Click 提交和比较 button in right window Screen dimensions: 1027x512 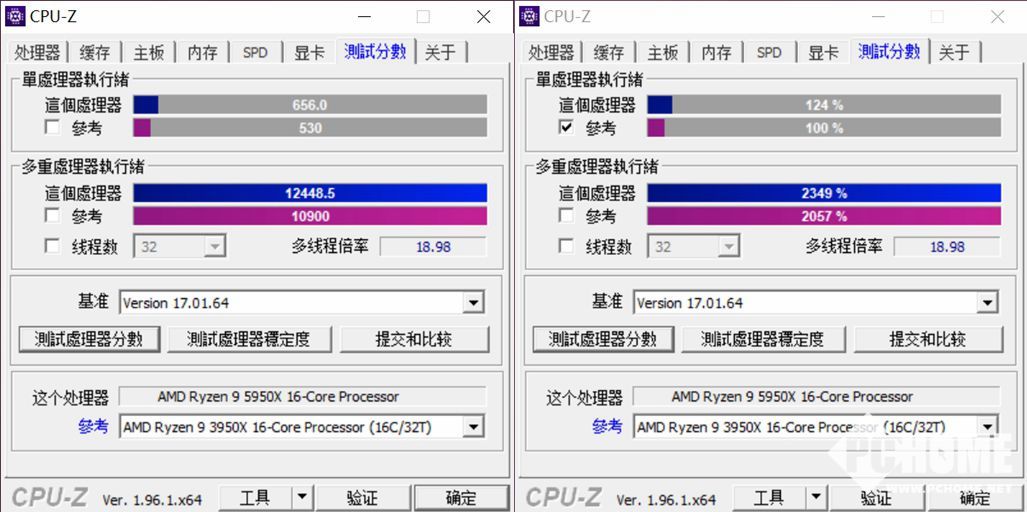(x=928, y=338)
